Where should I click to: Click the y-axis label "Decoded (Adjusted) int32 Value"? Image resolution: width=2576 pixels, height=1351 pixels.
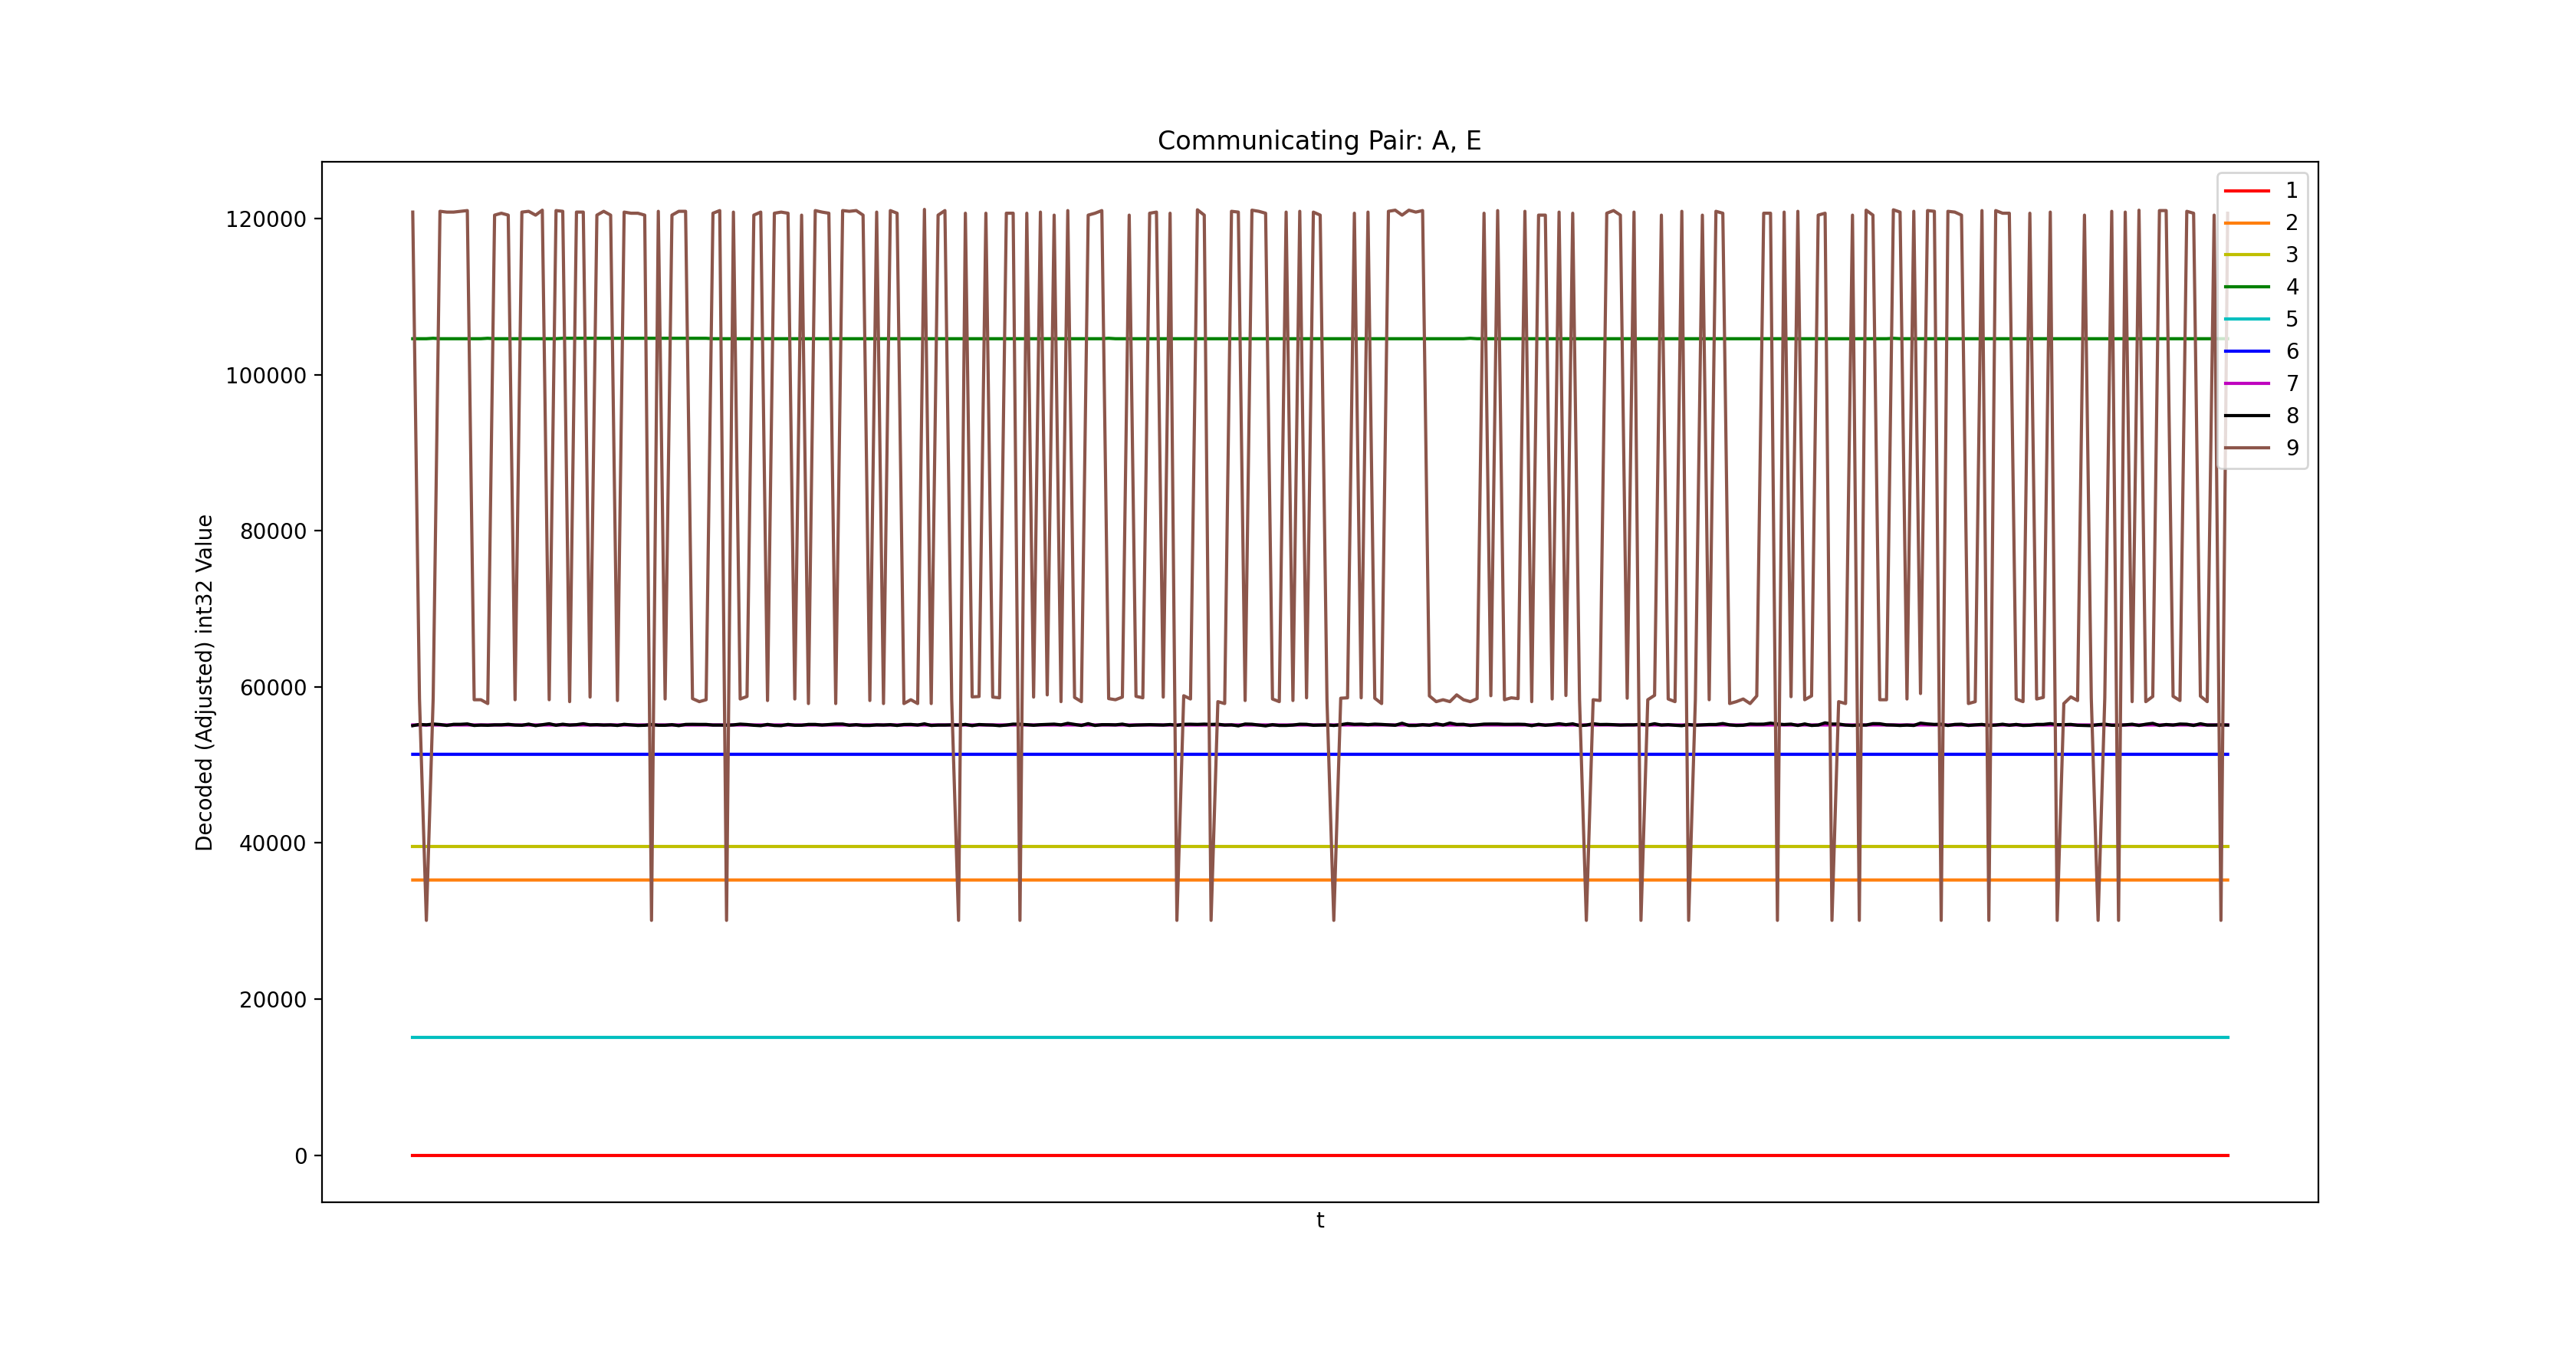204,682
